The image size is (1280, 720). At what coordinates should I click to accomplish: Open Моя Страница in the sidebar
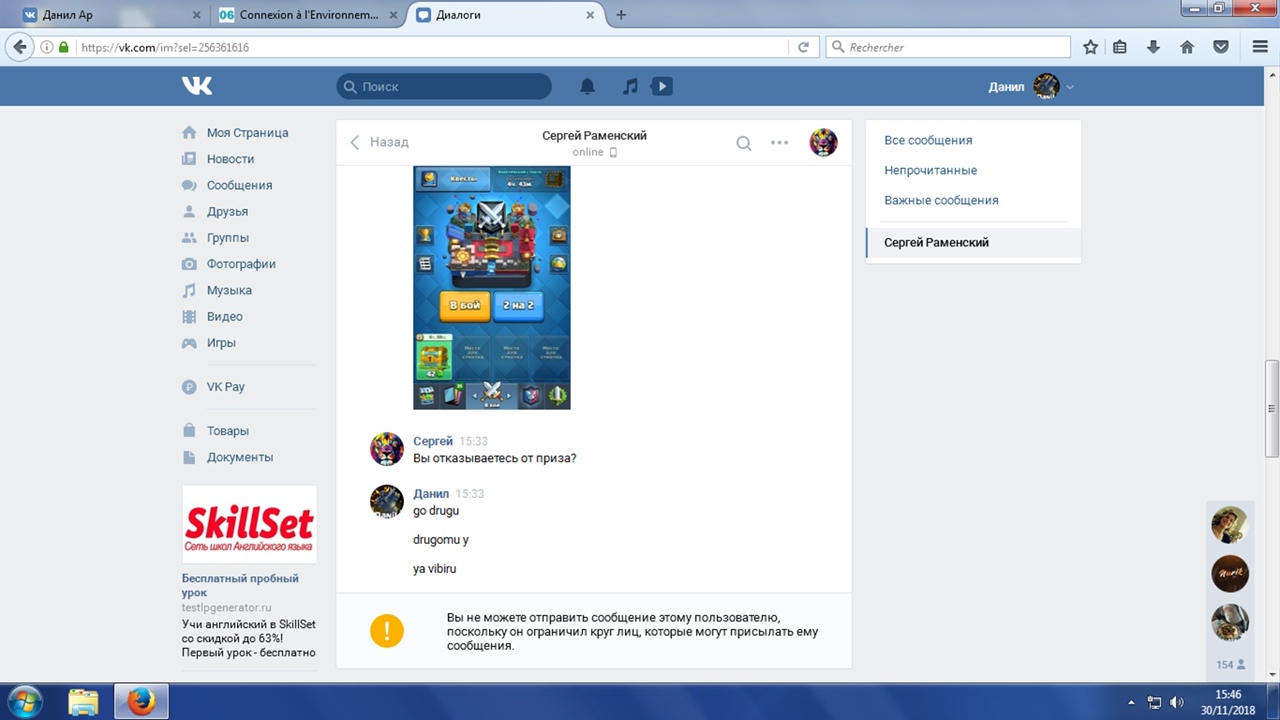click(x=247, y=133)
